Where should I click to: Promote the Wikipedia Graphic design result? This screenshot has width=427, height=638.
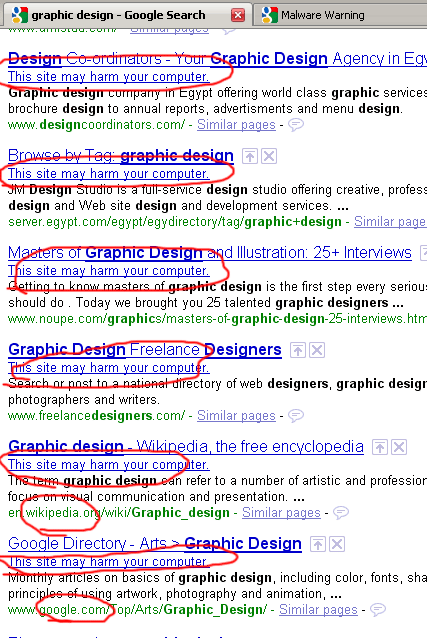point(380,447)
